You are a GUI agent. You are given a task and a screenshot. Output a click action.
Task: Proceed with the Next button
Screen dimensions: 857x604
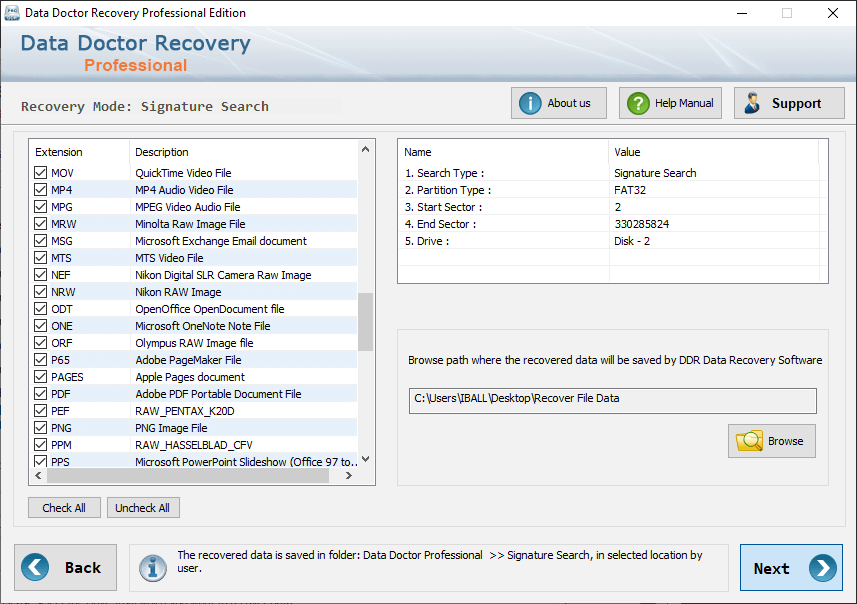click(x=791, y=567)
